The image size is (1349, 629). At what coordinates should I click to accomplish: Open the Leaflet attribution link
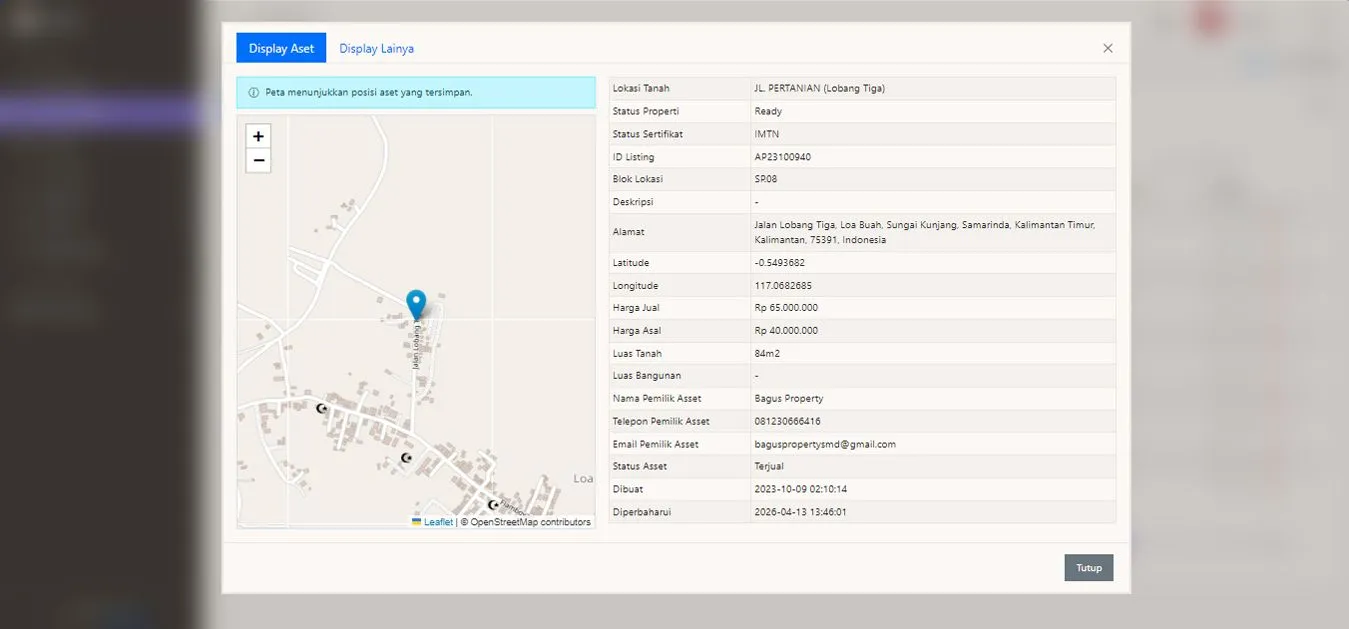[x=438, y=522]
